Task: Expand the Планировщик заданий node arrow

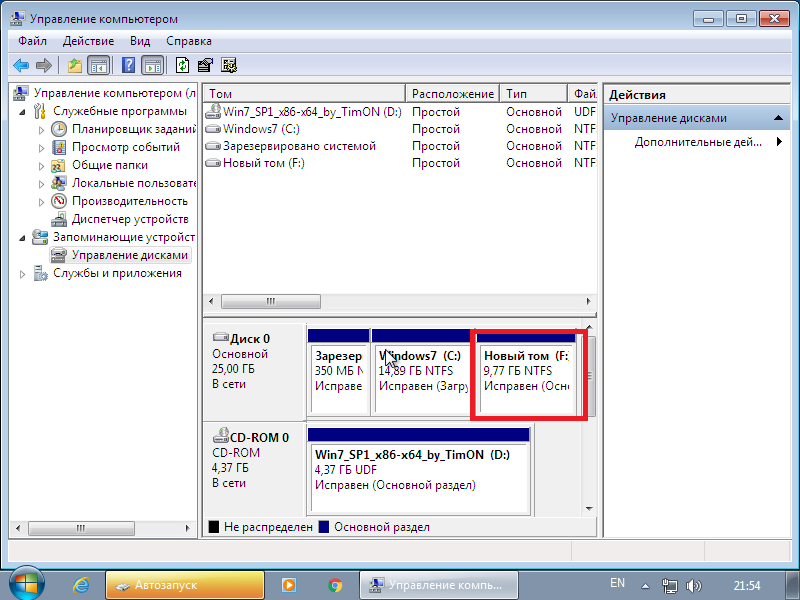Action: point(41,130)
